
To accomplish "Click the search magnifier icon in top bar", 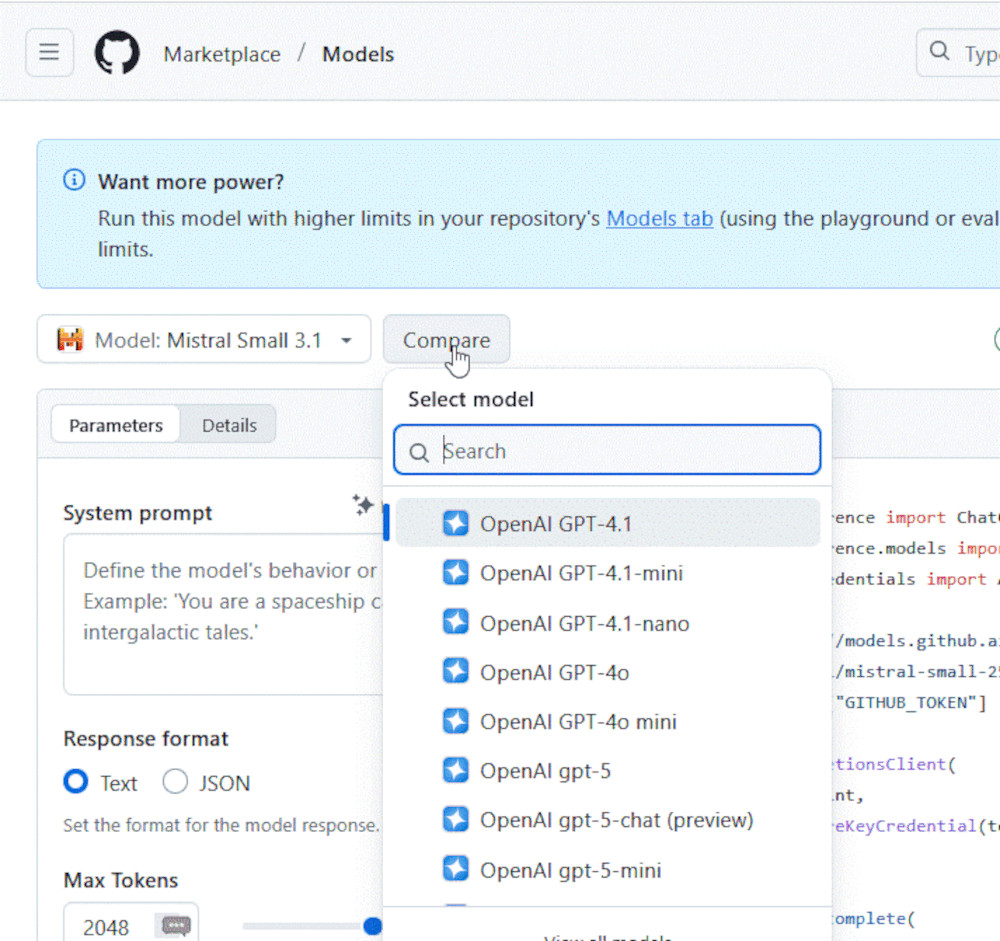I will (939, 52).
